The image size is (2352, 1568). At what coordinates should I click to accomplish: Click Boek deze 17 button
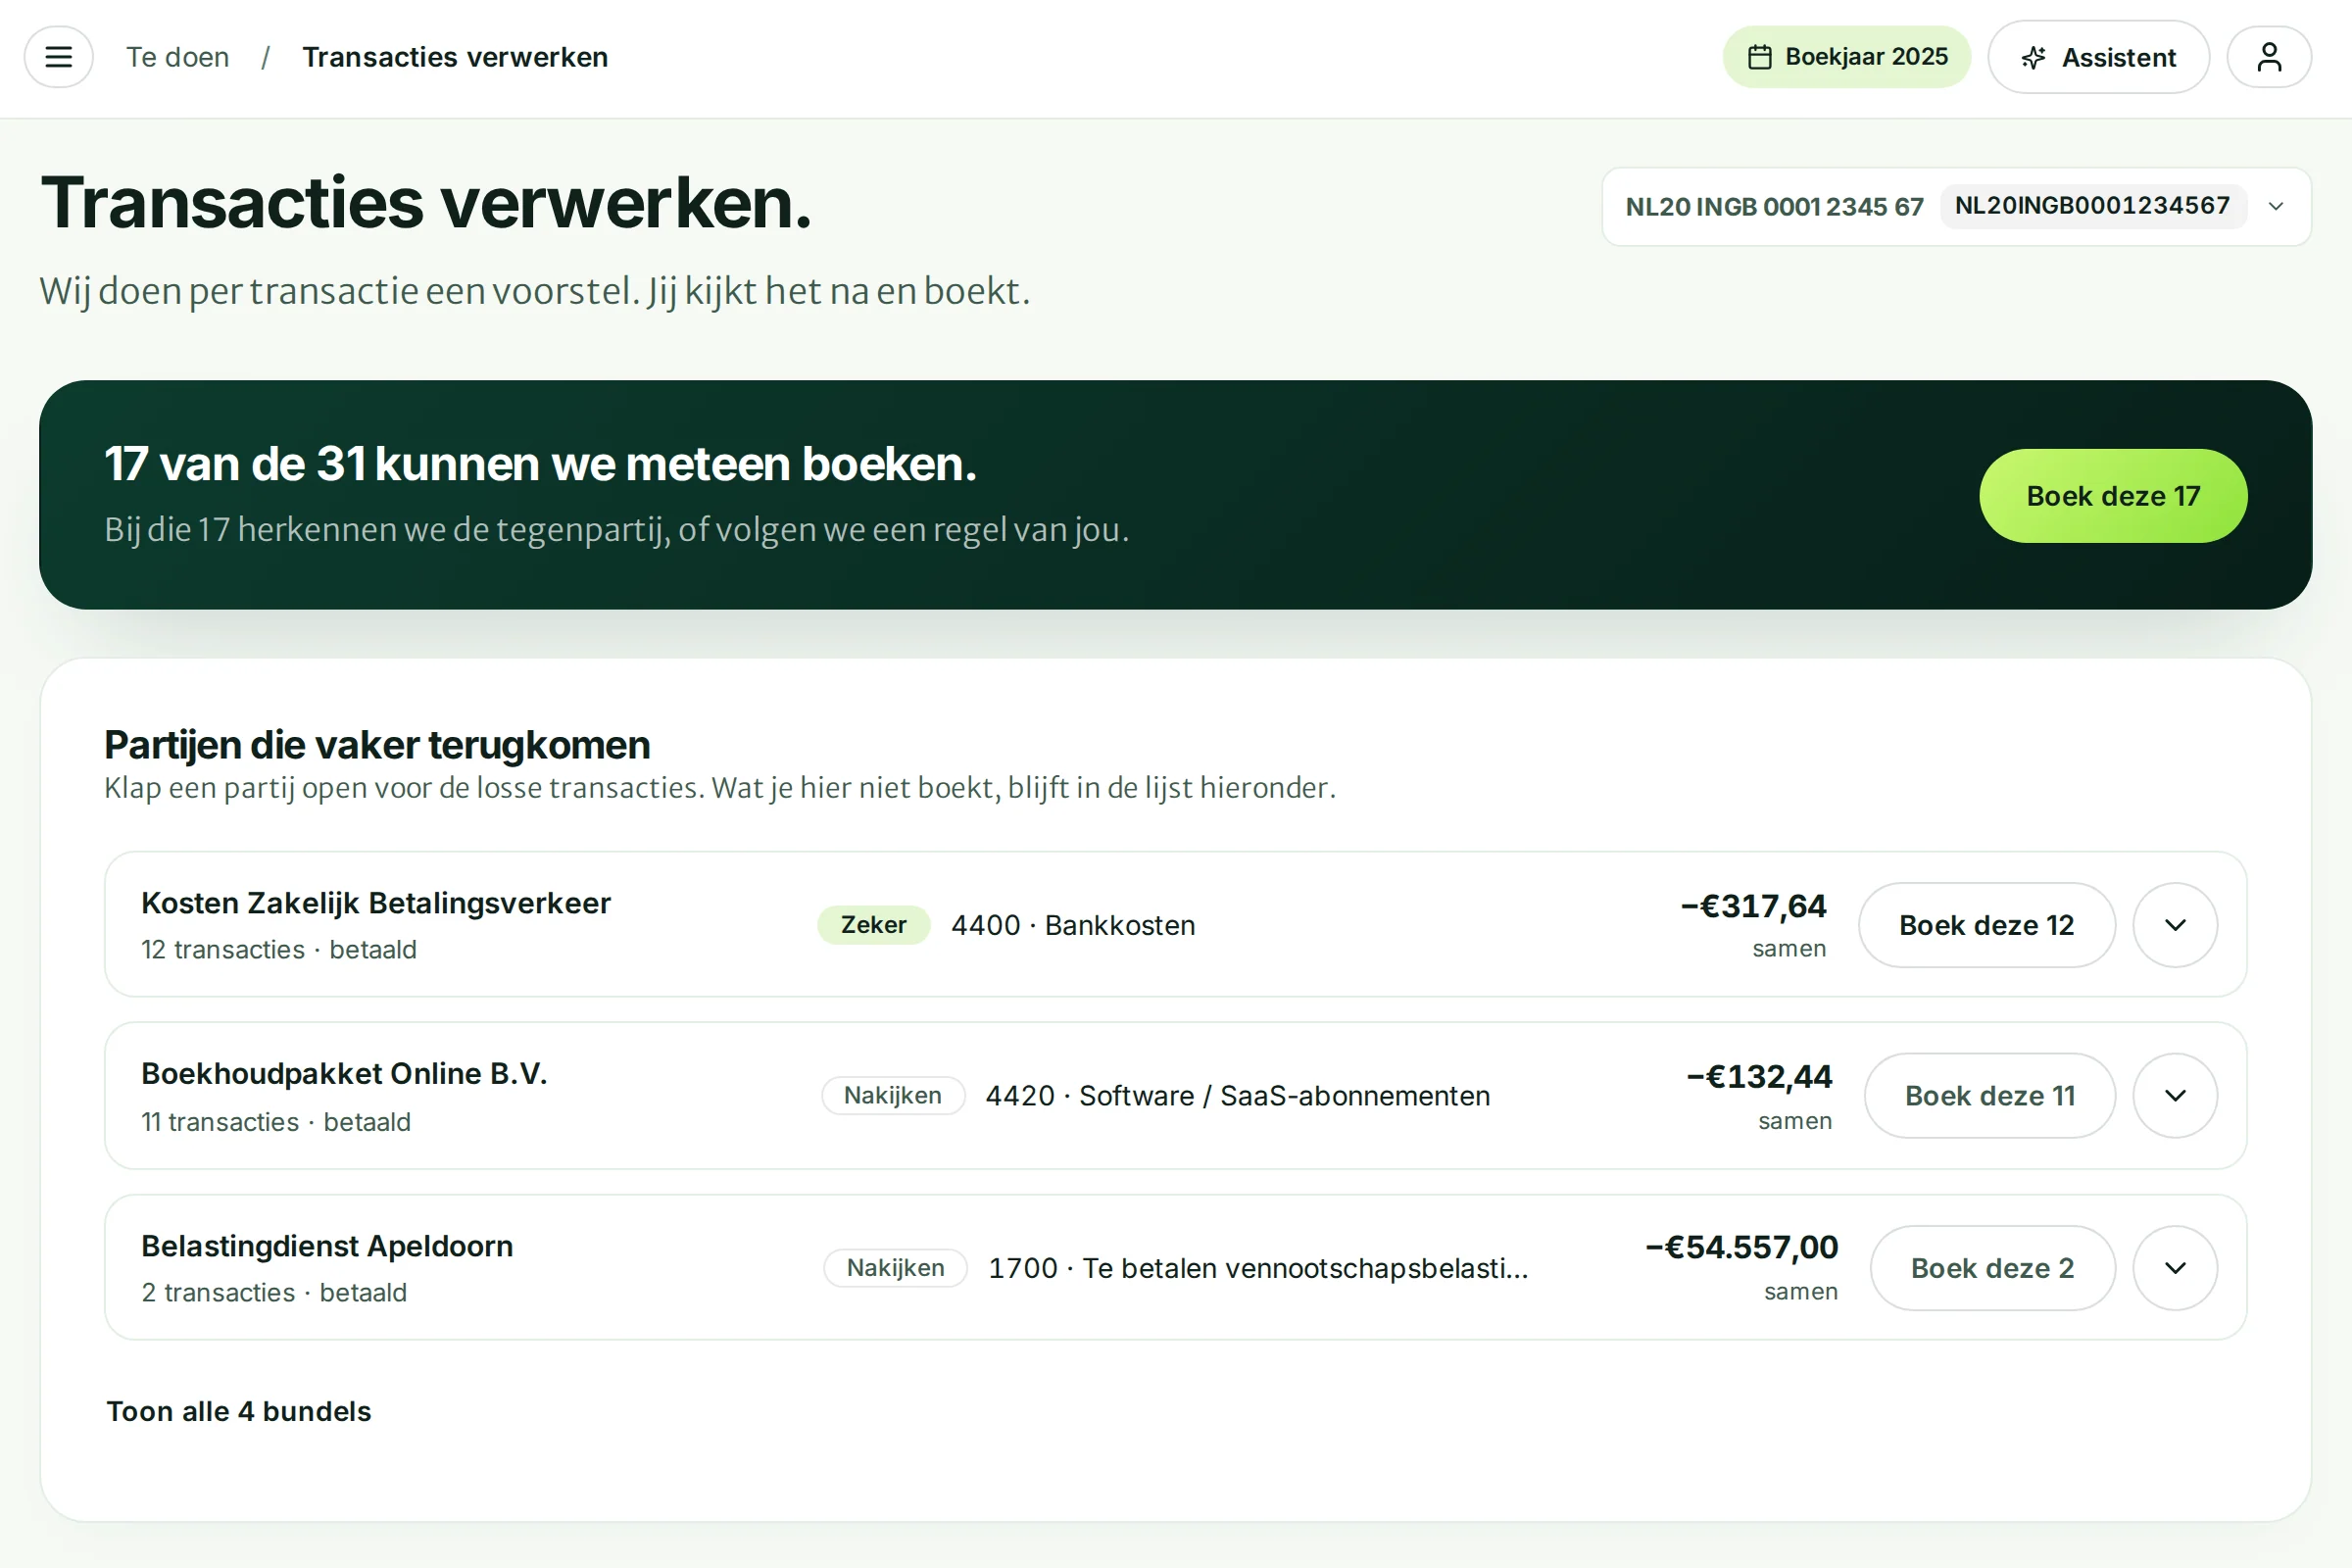pos(2113,496)
